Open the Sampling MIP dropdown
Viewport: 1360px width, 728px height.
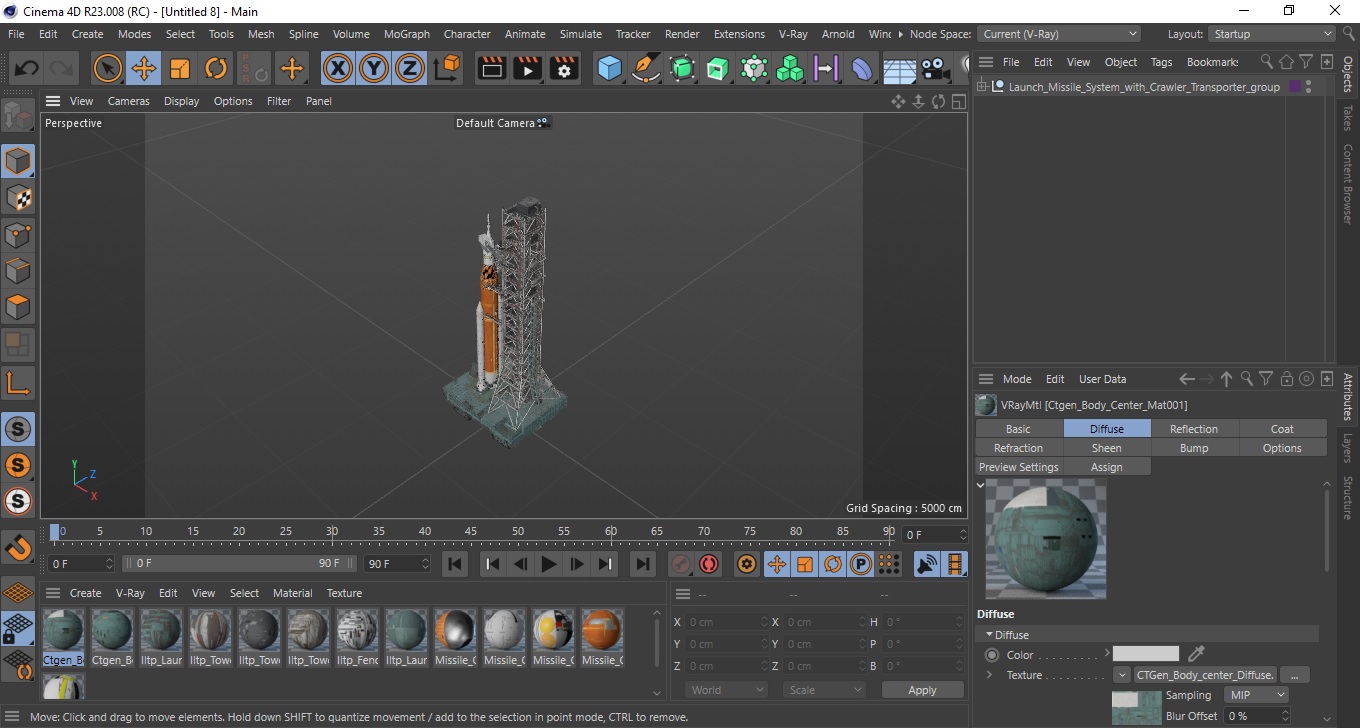coord(1256,695)
